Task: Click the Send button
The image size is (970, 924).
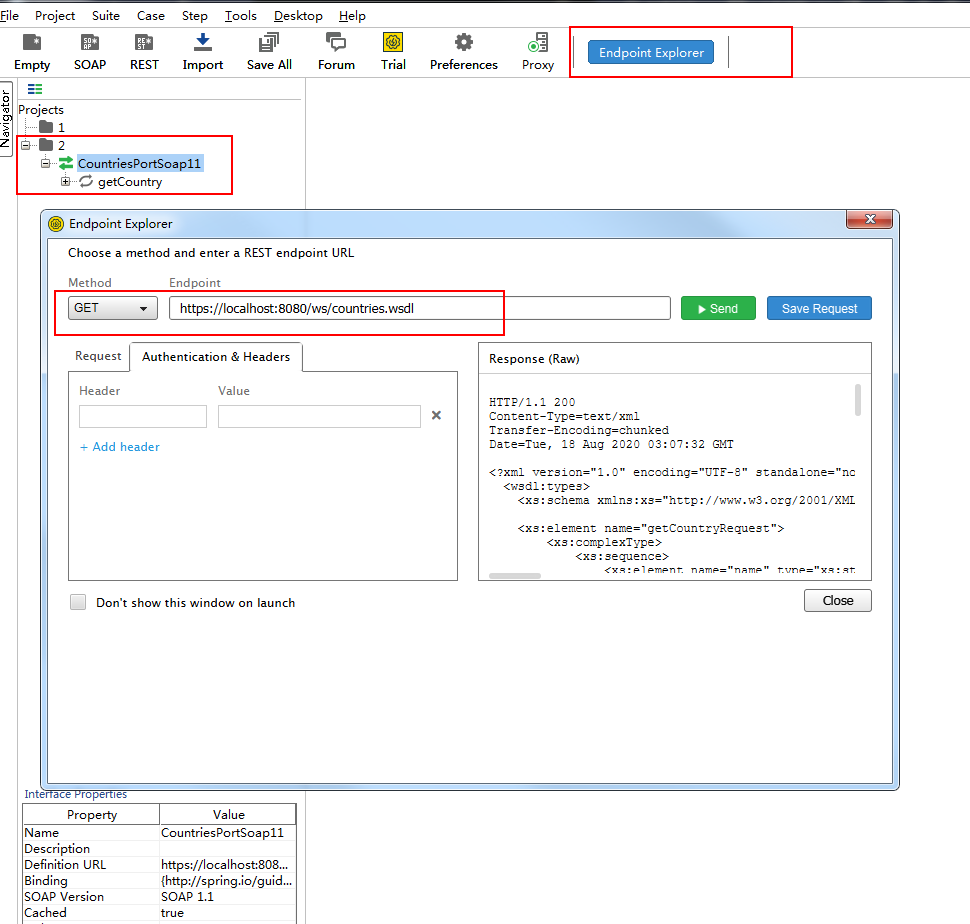Action: tap(718, 307)
